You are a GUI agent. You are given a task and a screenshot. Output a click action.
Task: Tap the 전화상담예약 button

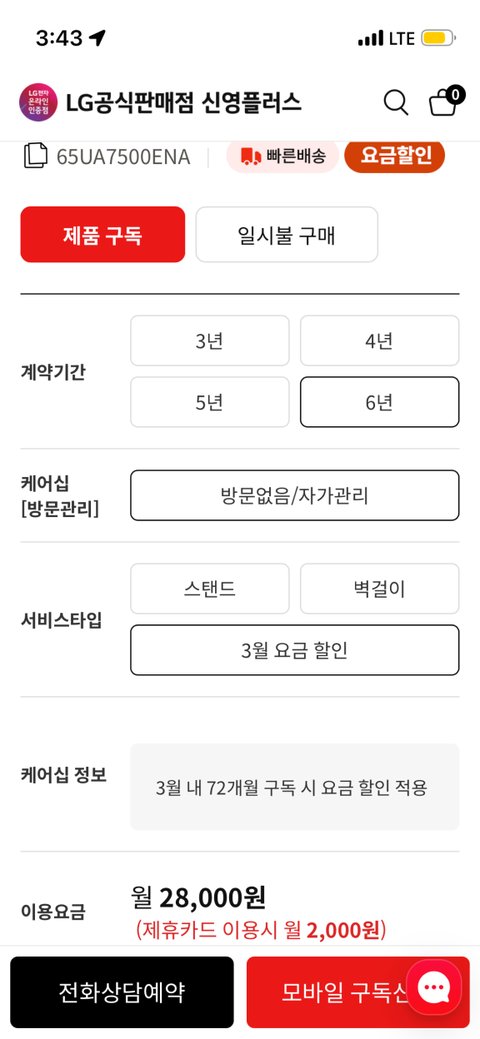tap(122, 992)
